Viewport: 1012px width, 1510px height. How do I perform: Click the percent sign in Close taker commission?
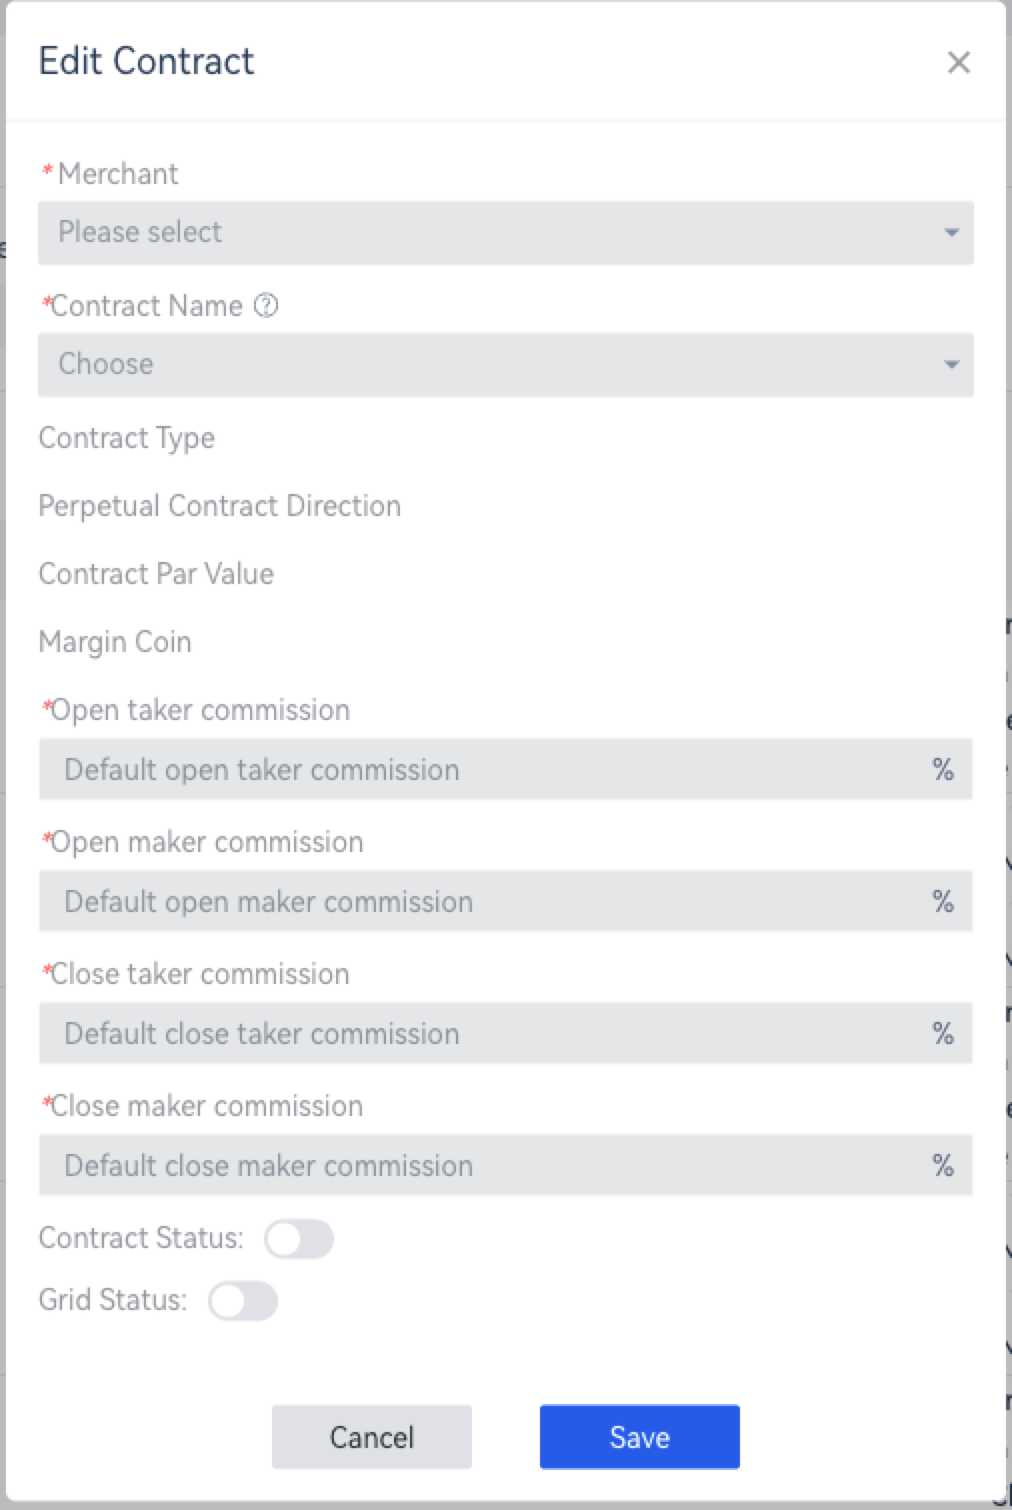click(943, 1033)
